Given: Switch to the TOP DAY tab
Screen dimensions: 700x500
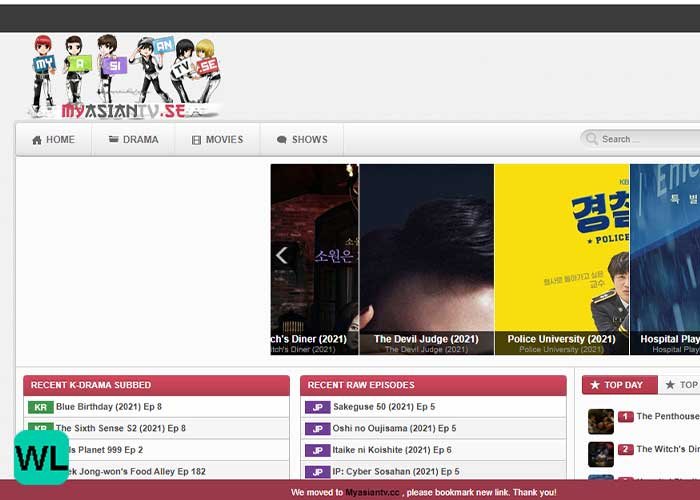Looking at the screenshot, I should coord(620,385).
